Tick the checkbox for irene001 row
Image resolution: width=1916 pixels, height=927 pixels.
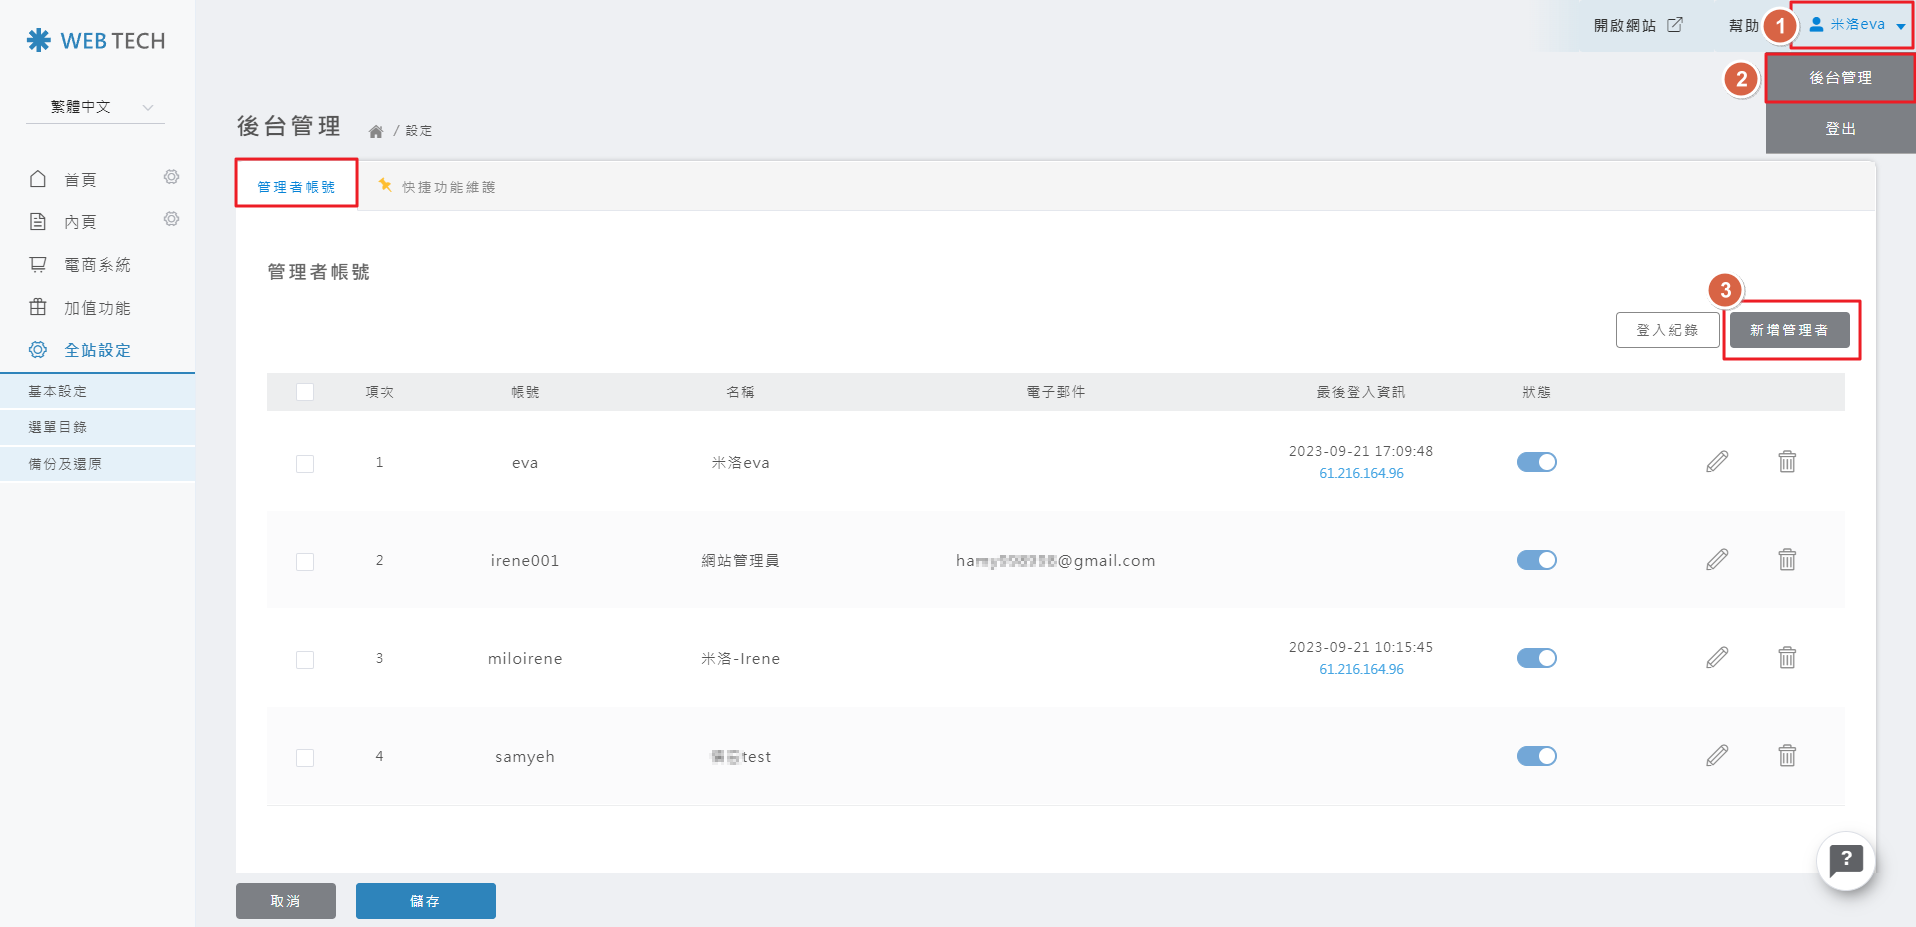(305, 561)
